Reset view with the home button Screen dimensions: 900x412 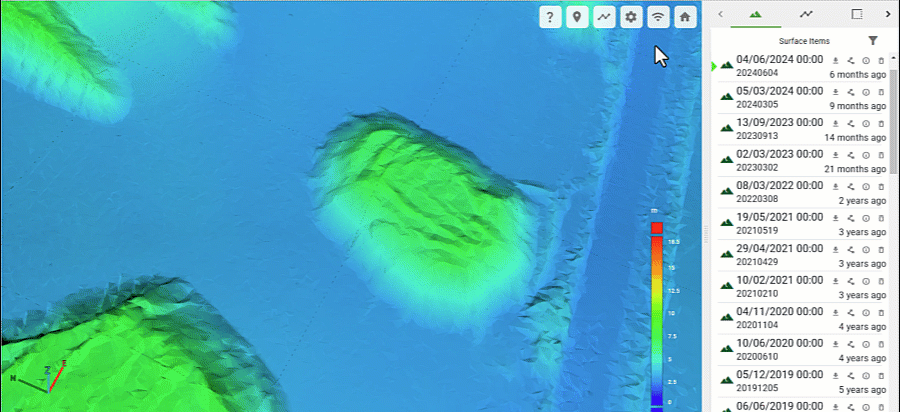[685, 17]
